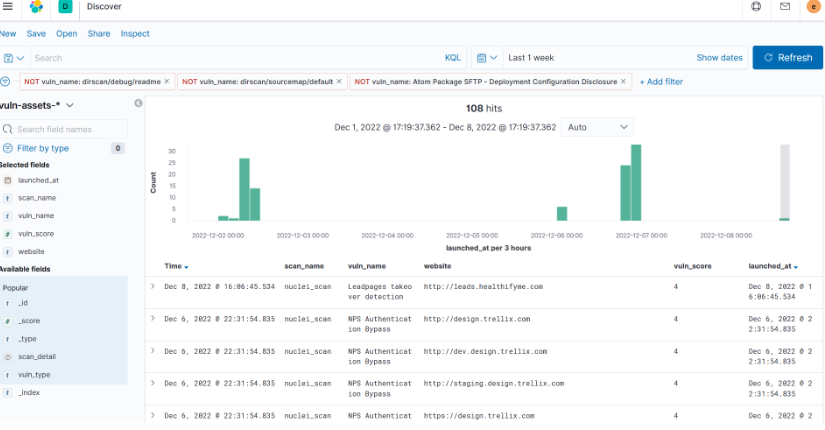825x430 pixels.
Task: Click the _score number type icon
Action: coord(7,321)
